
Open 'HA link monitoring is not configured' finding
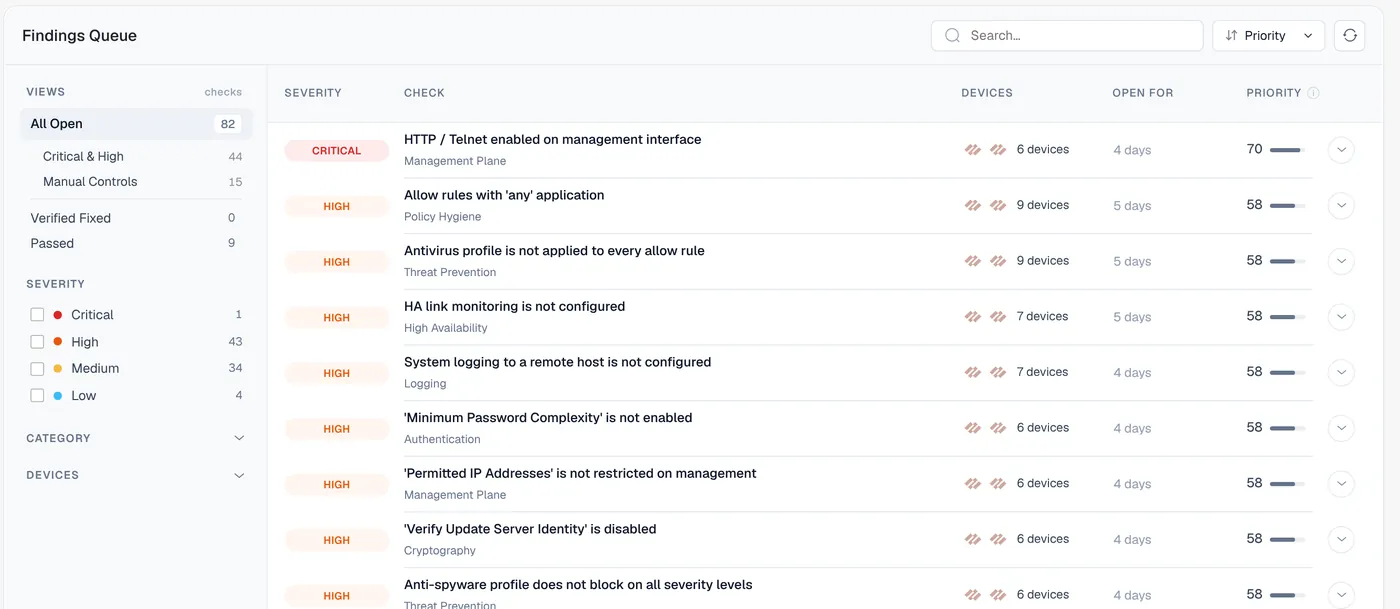[514, 307]
